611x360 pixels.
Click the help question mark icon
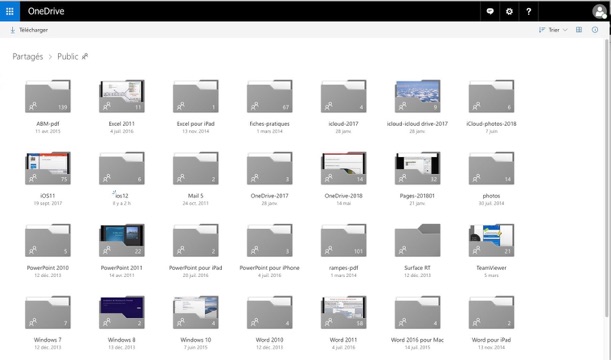click(528, 11)
